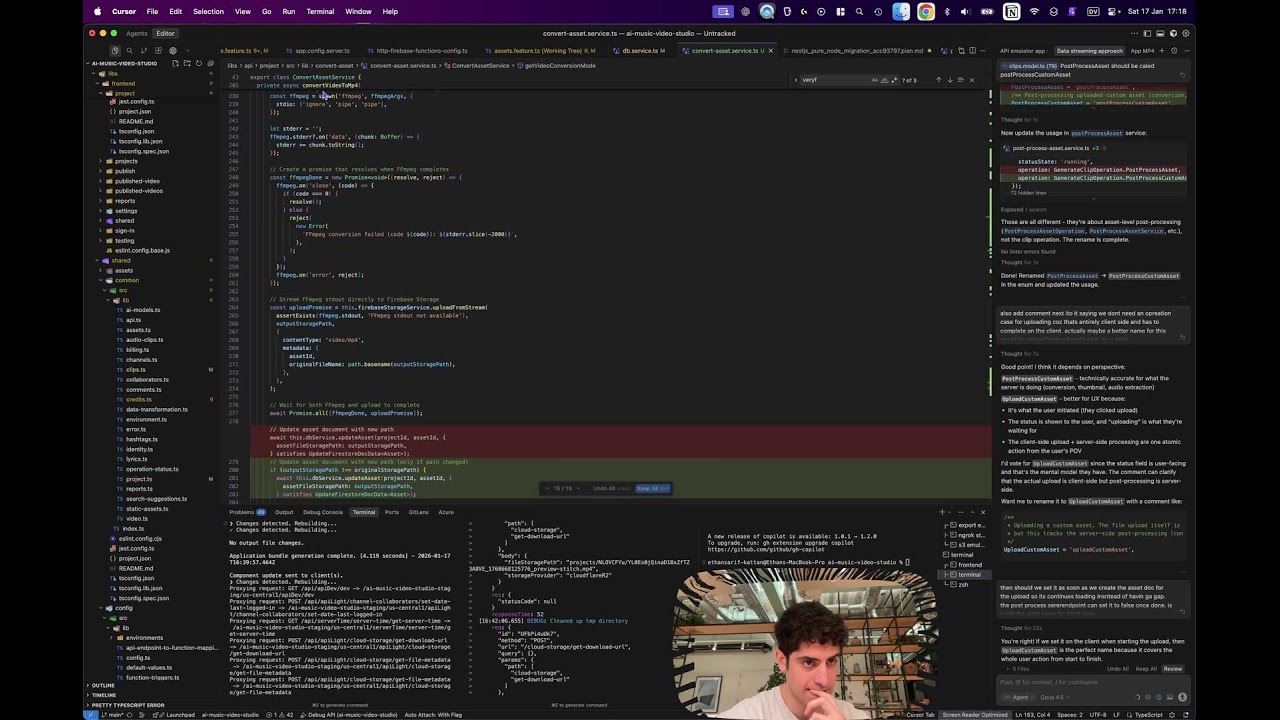The image size is (1280, 720).
Task: Switch to Editor mode at top left
Action: 165,33
